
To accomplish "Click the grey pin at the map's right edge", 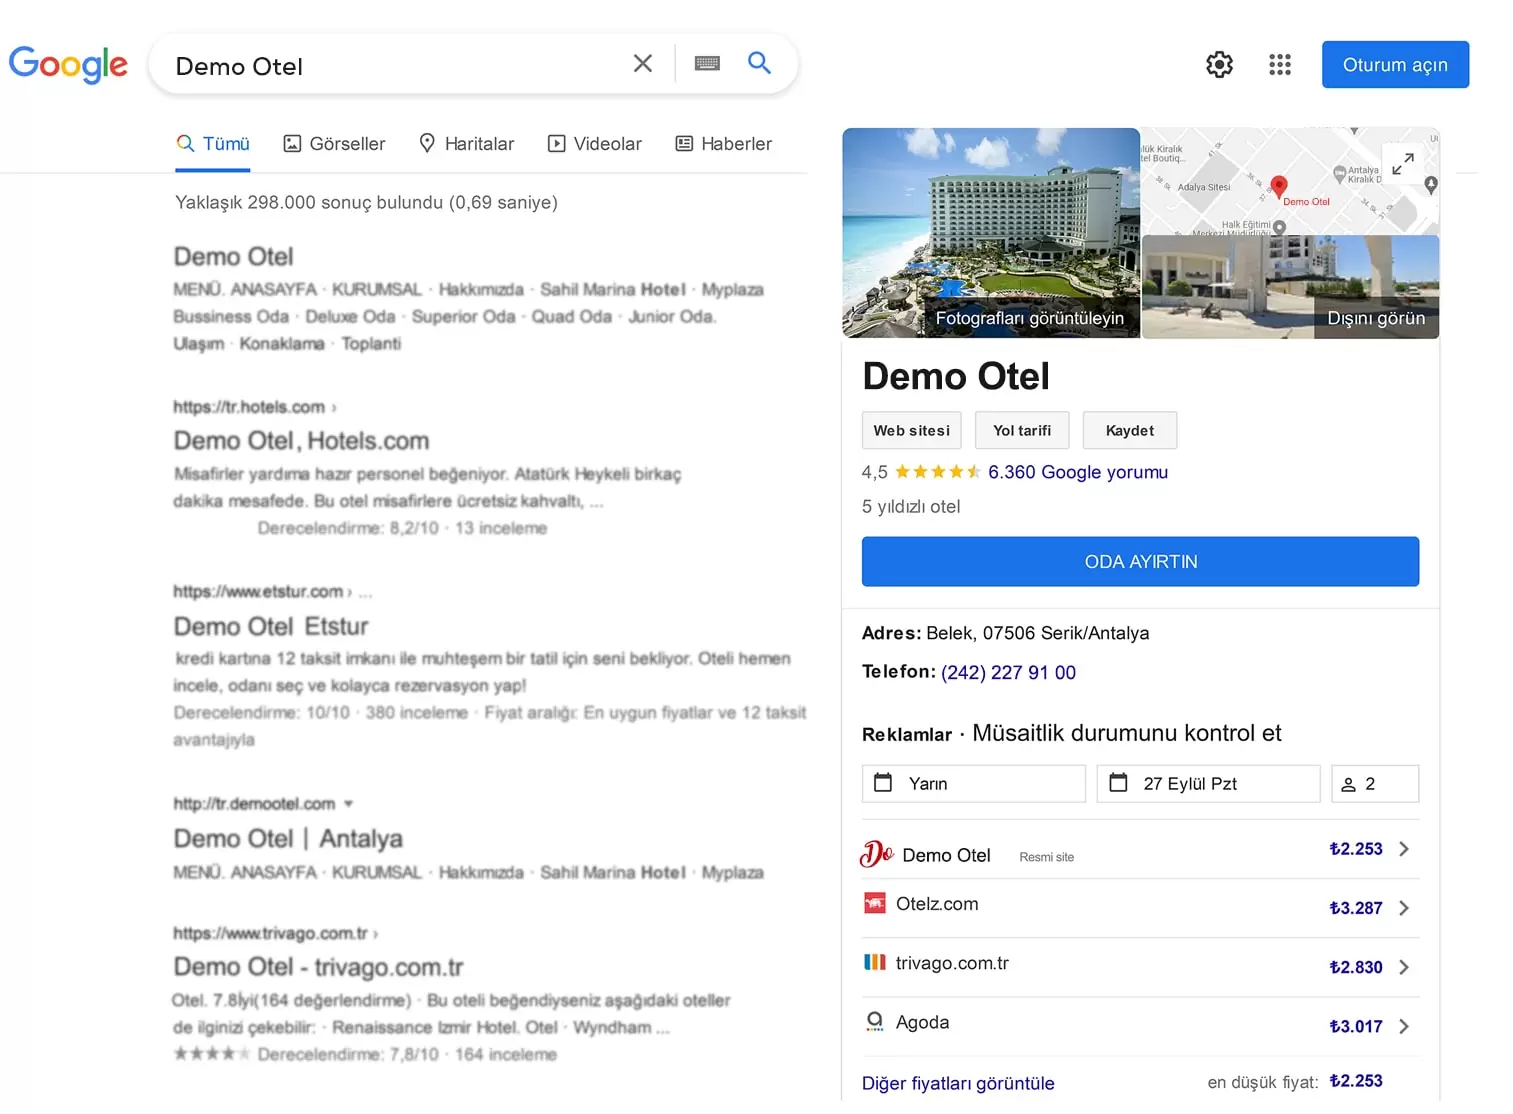I will pos(1431,185).
